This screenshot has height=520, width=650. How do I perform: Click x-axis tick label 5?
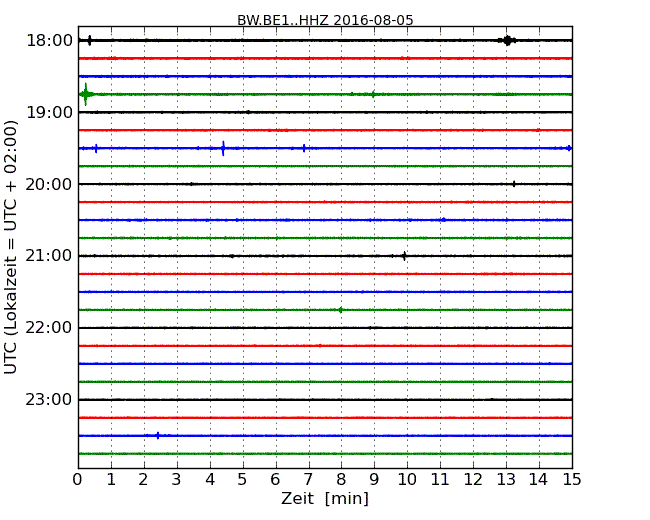pyautogui.click(x=243, y=479)
